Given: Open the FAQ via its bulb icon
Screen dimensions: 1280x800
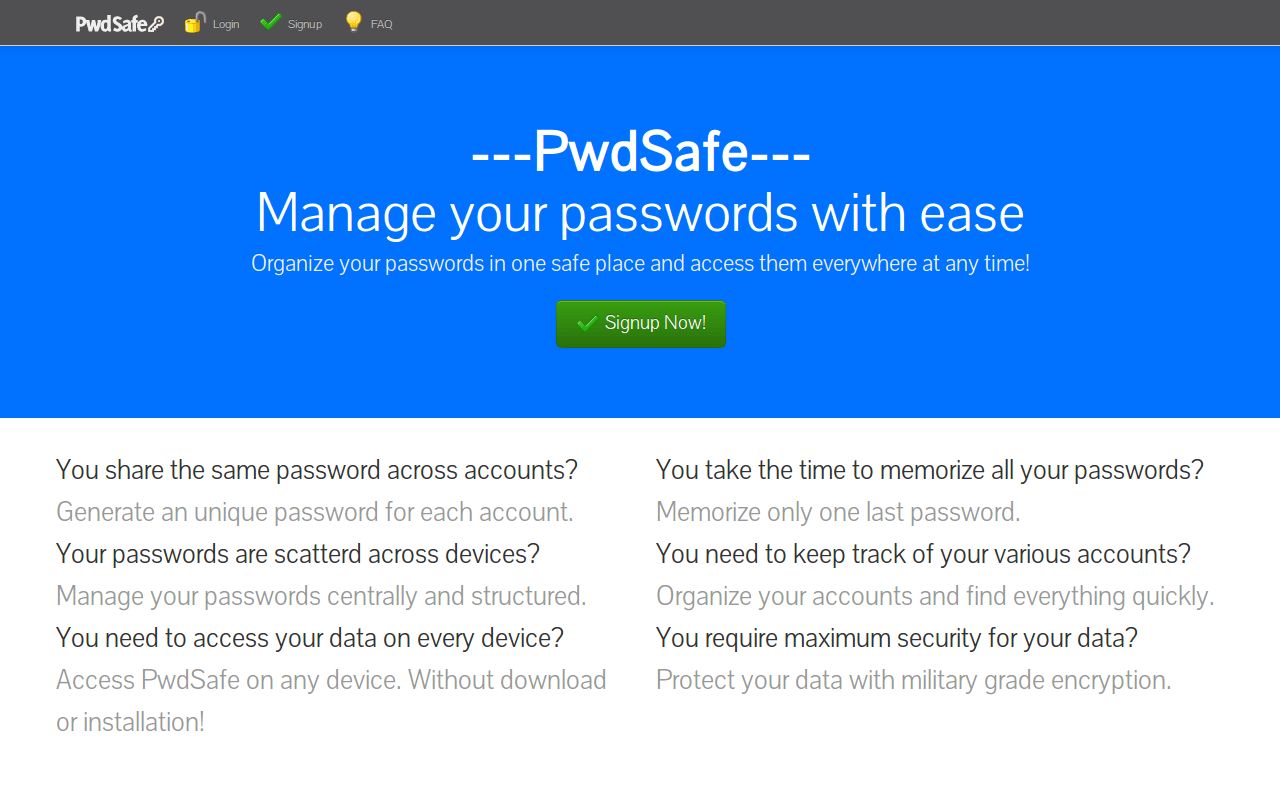Looking at the screenshot, I should pos(352,22).
